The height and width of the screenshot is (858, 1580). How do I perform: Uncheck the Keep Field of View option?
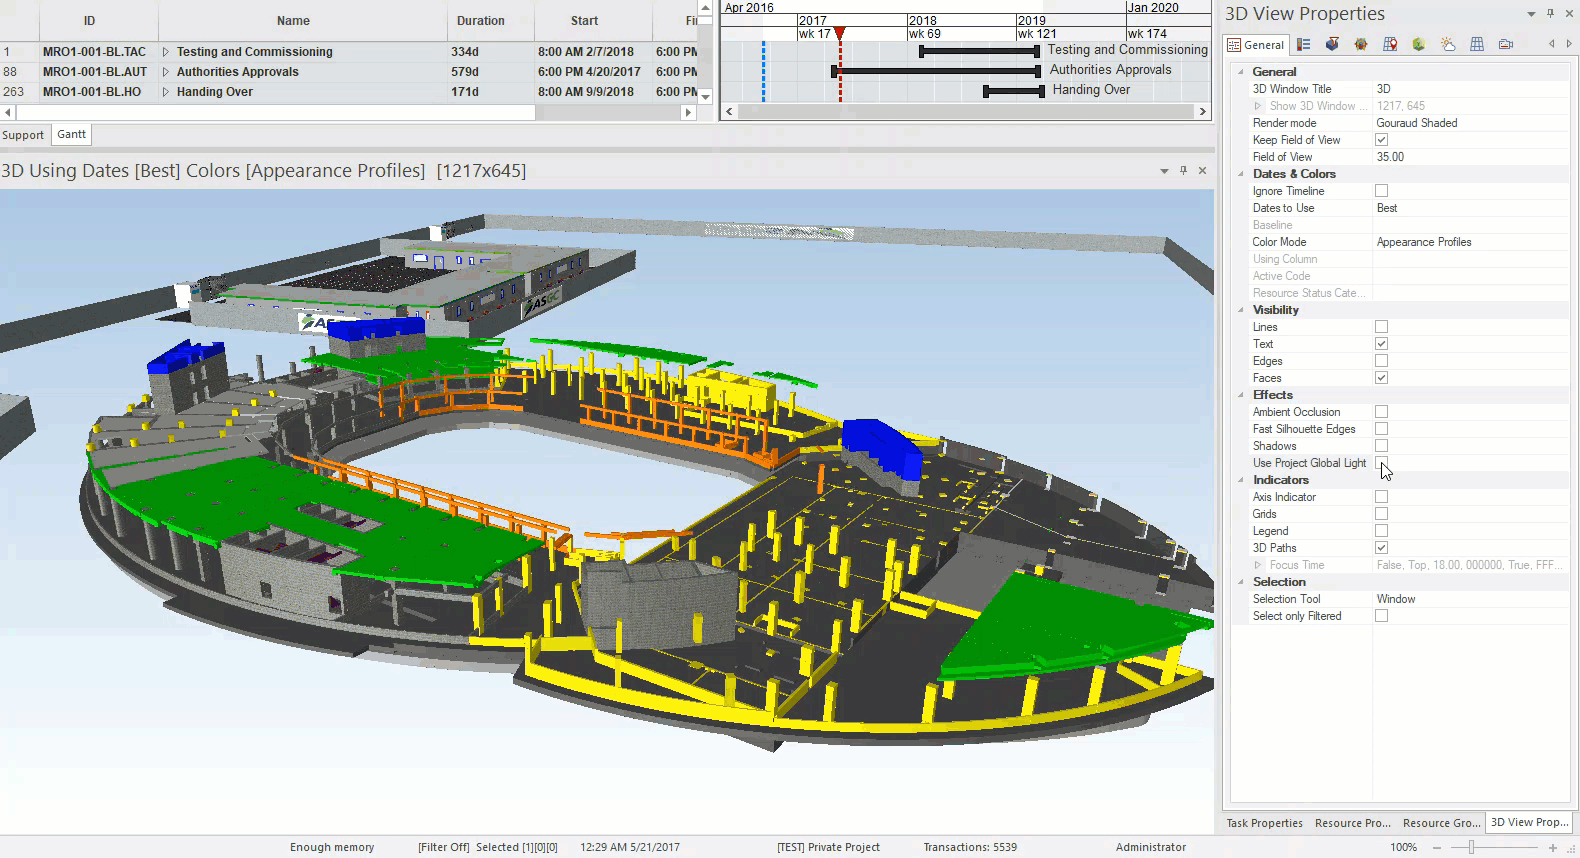pyautogui.click(x=1381, y=140)
